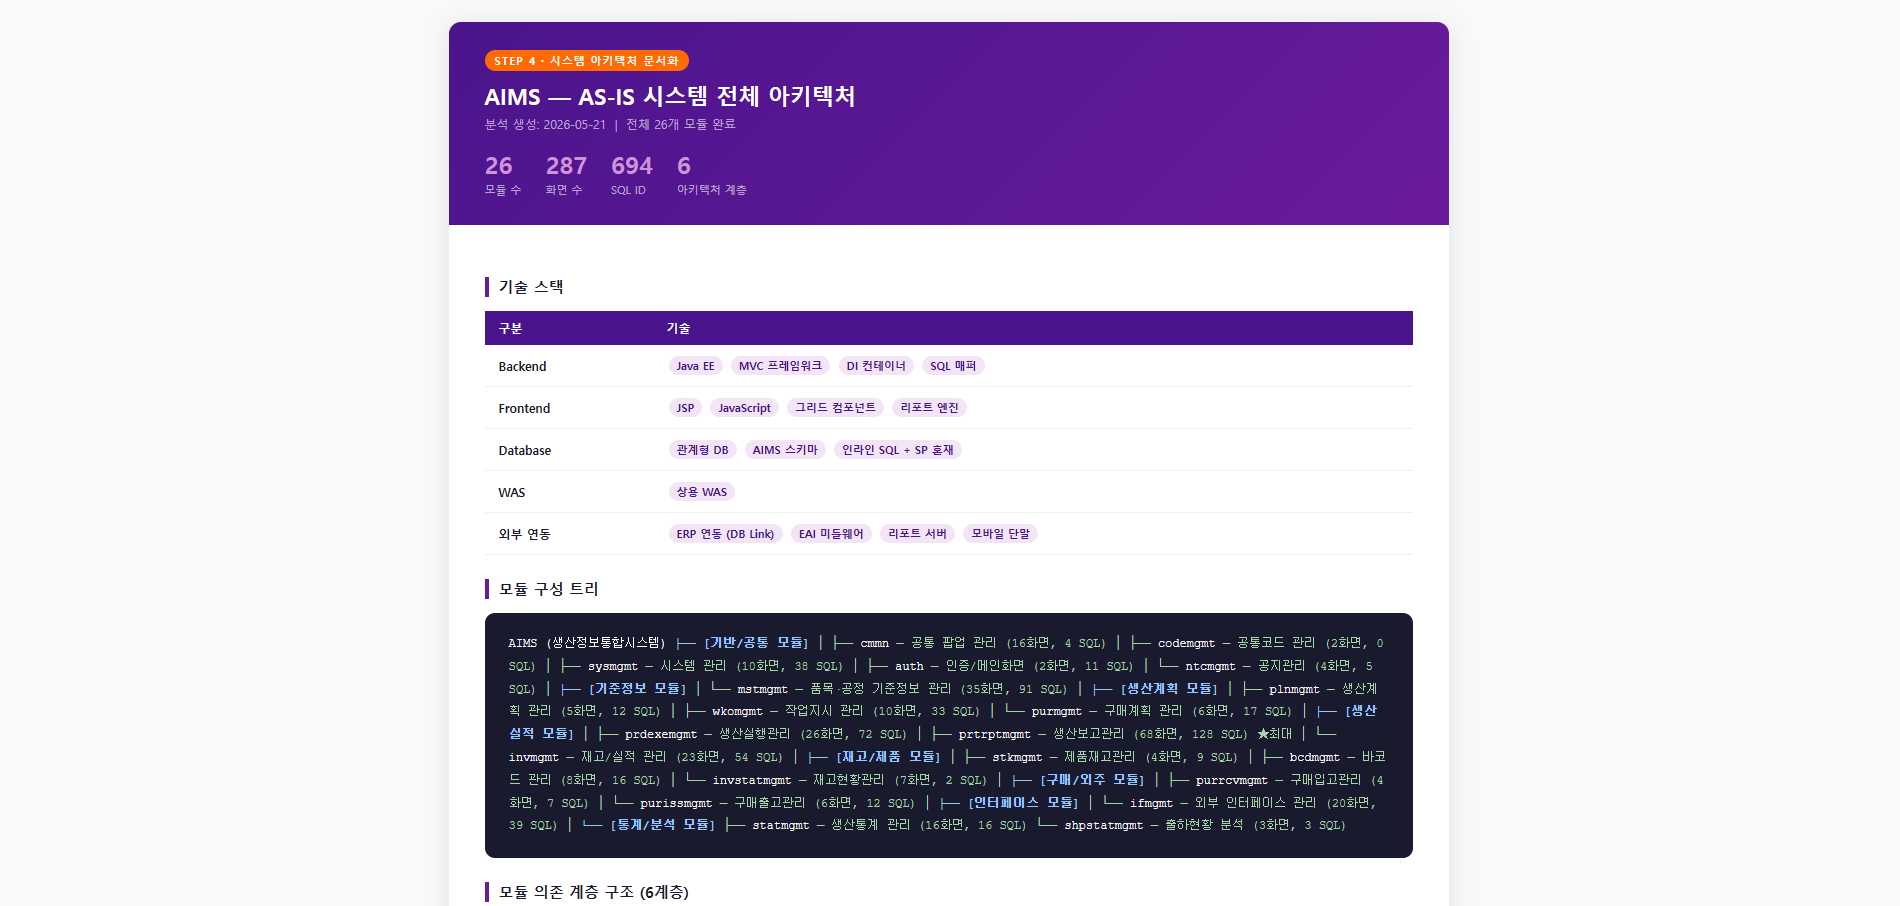Click the 기술 column header
Viewport: 1900px width, 906px height.
(678, 328)
